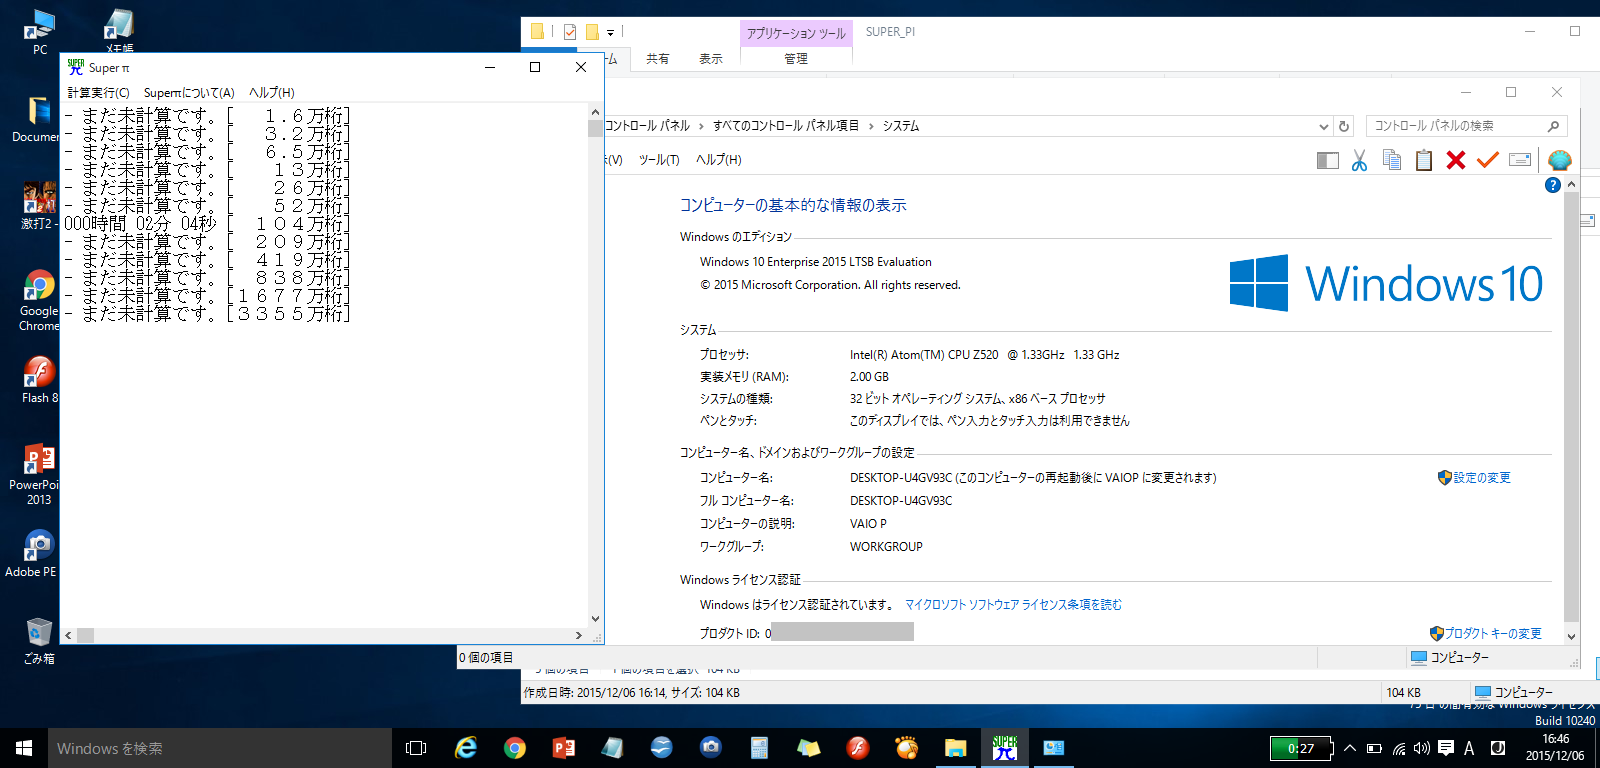Viewport: 1600px width, 768px height.
Task: Open ヘルプ(H) menu in the System window
Action: (x=719, y=160)
